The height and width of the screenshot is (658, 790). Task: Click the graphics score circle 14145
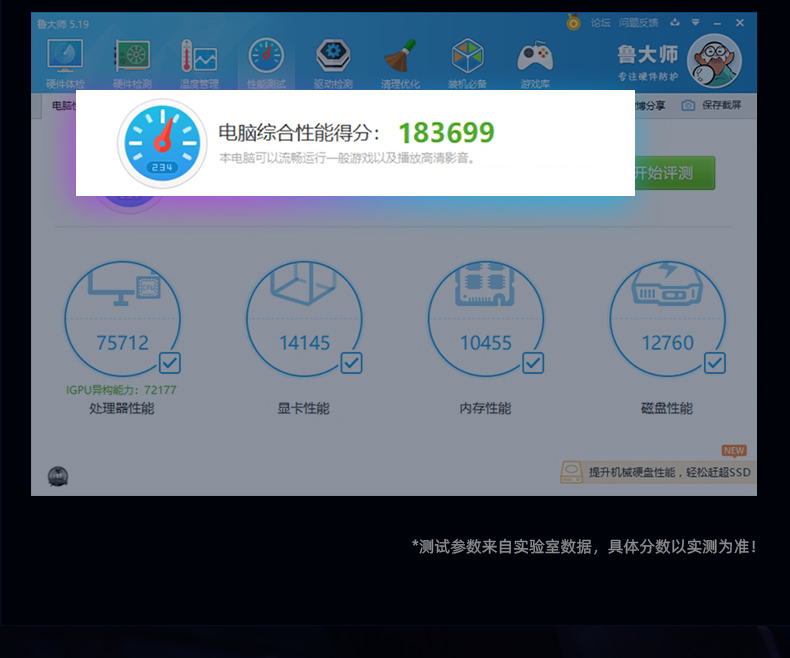304,318
